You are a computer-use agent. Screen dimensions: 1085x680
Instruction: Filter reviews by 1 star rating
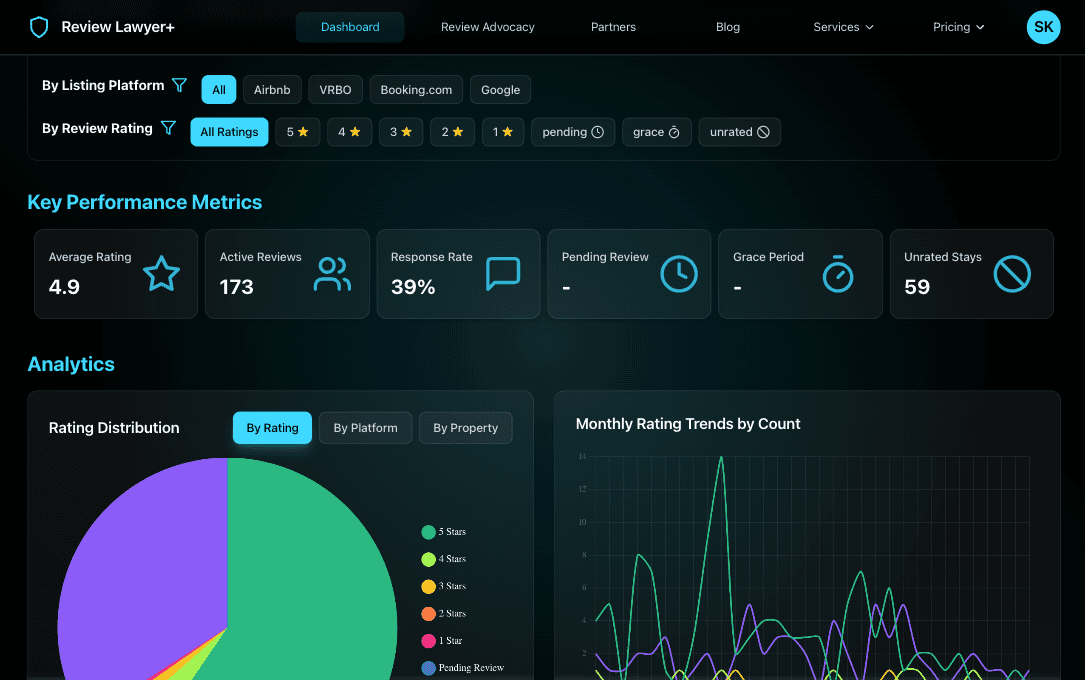coord(503,132)
